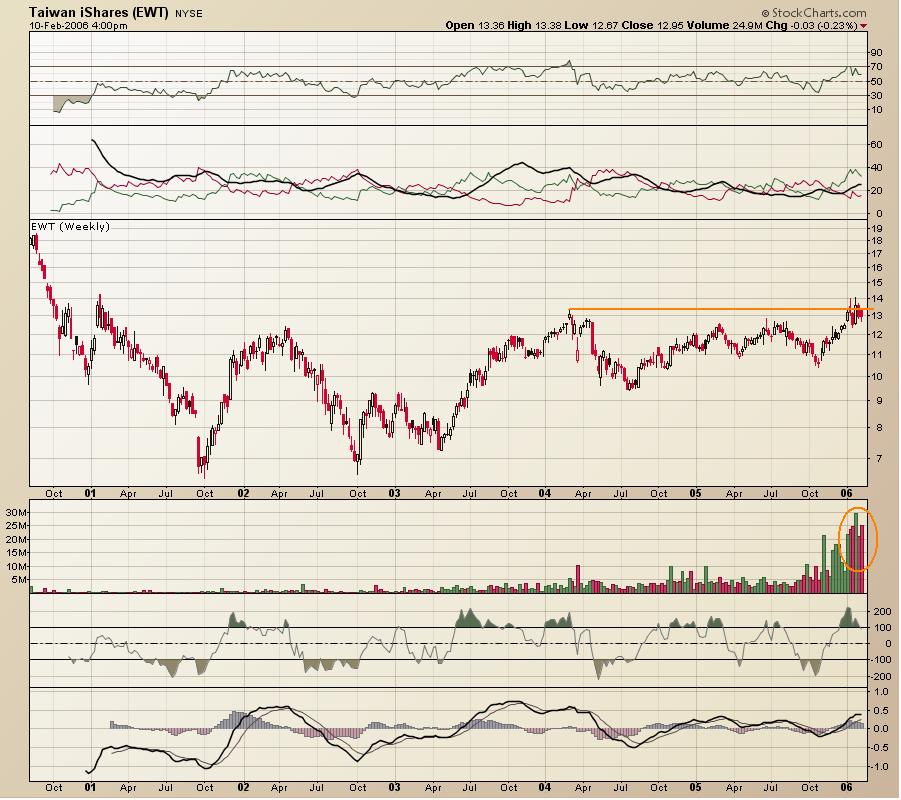
Task: Click the Volume 24.9M reading
Action: [x=723, y=25]
